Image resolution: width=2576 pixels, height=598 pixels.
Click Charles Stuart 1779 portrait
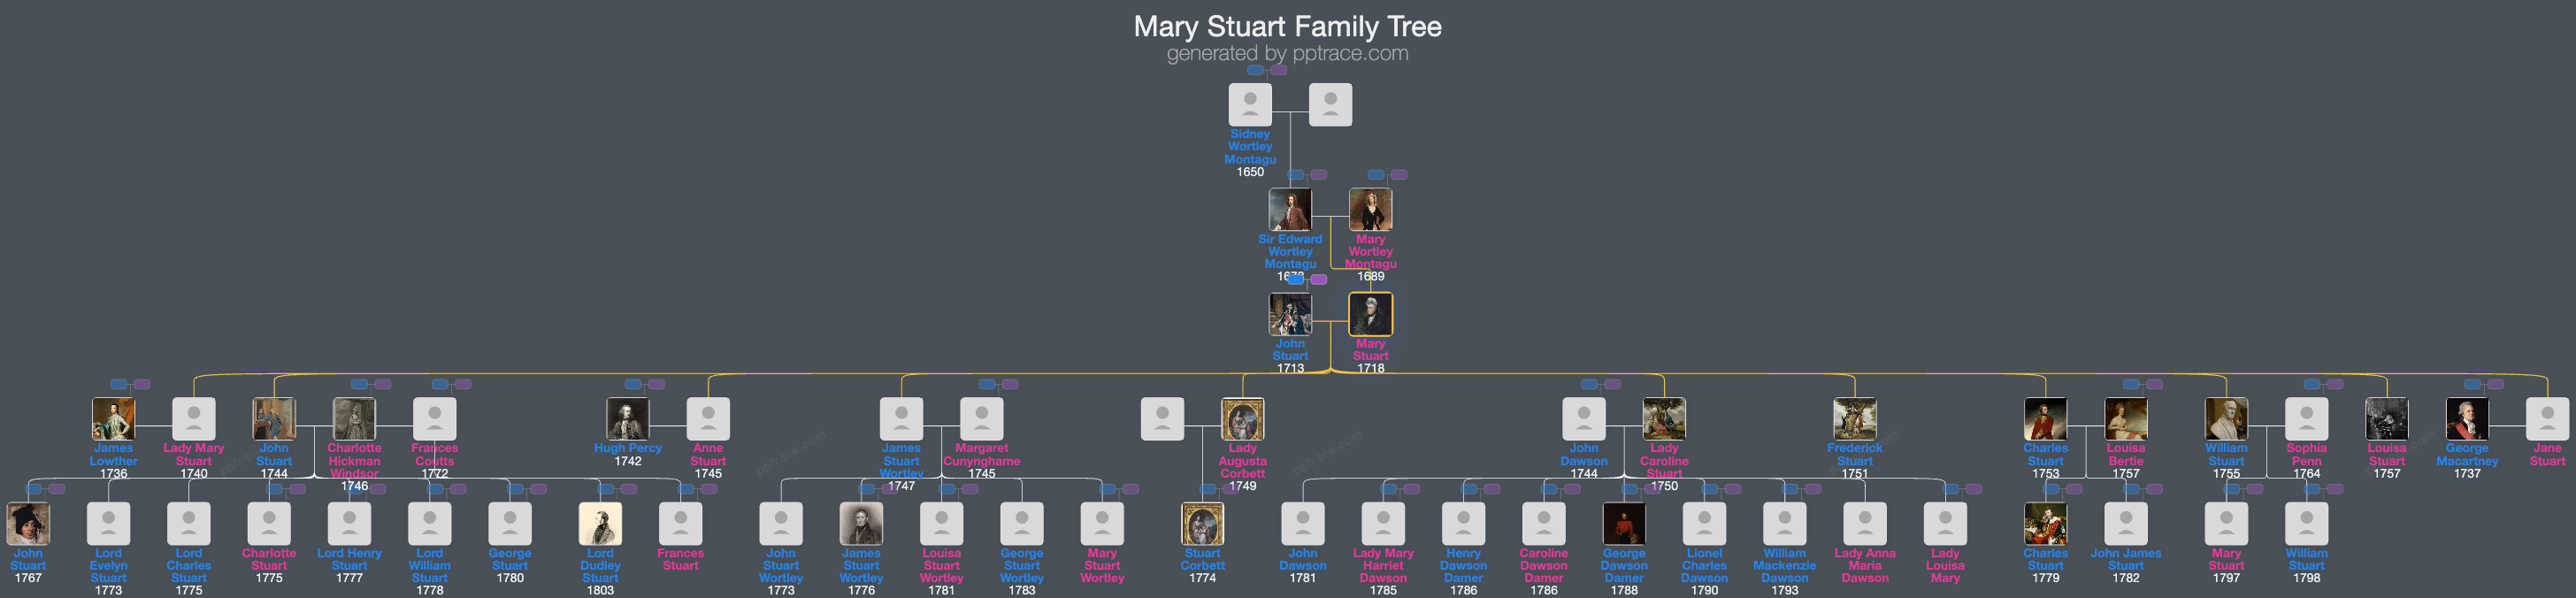point(2045,524)
